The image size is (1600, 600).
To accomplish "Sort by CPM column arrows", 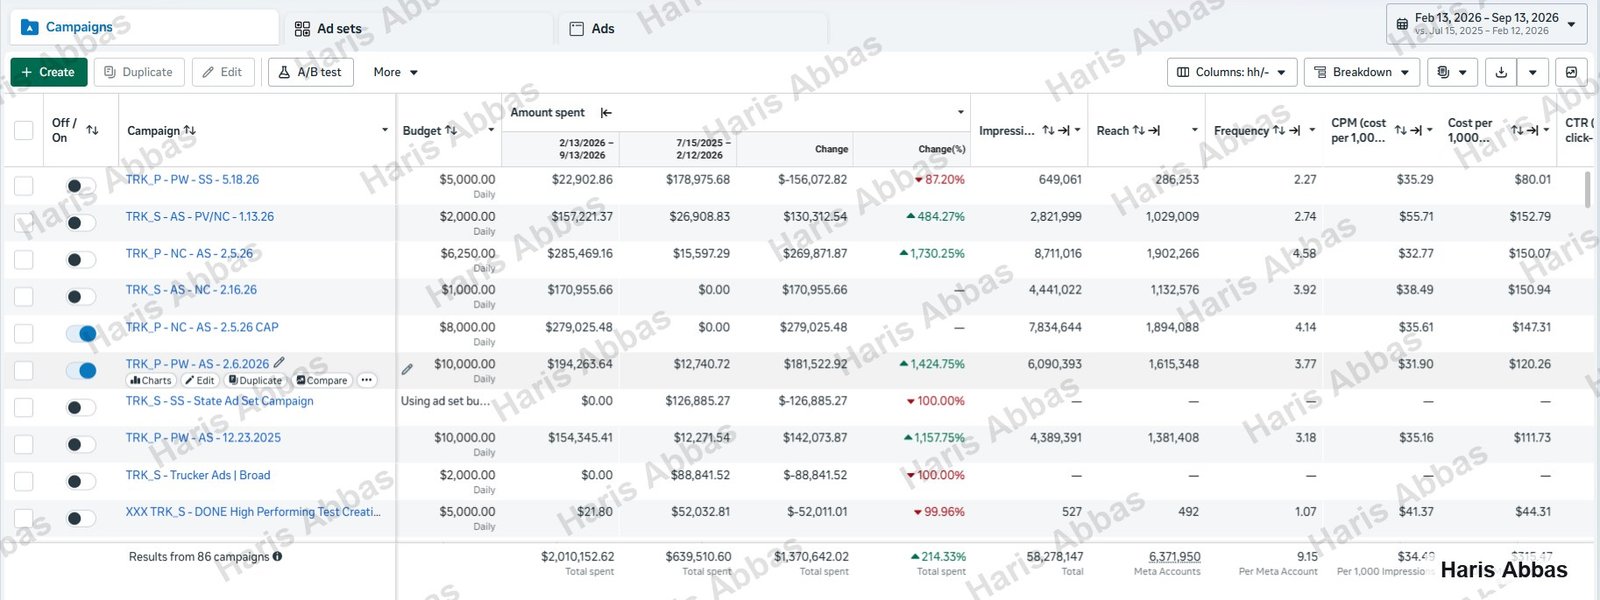I will click(x=1401, y=130).
